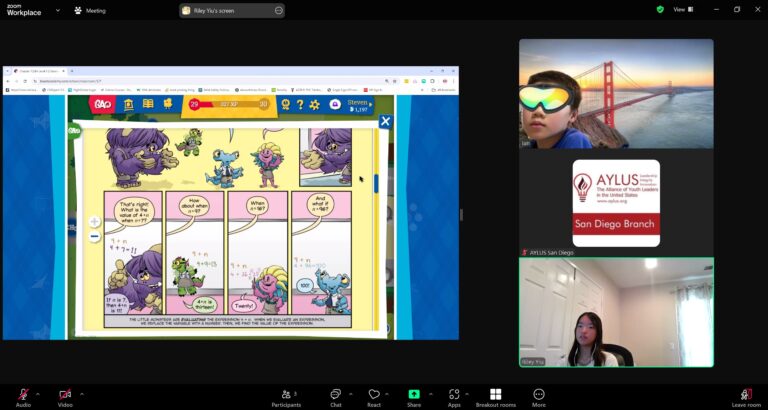Zoom out comic with minus button

(x=95, y=237)
